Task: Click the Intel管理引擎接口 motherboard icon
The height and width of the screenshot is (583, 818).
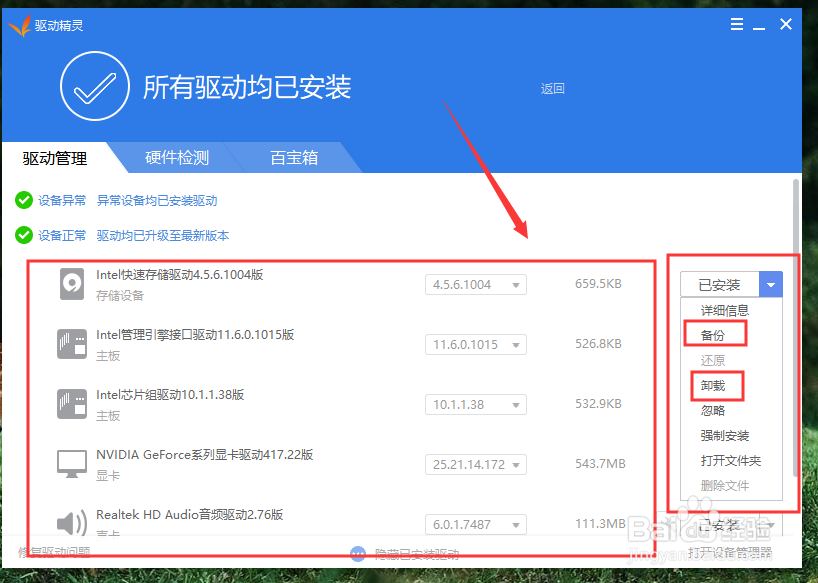Action: pos(71,344)
